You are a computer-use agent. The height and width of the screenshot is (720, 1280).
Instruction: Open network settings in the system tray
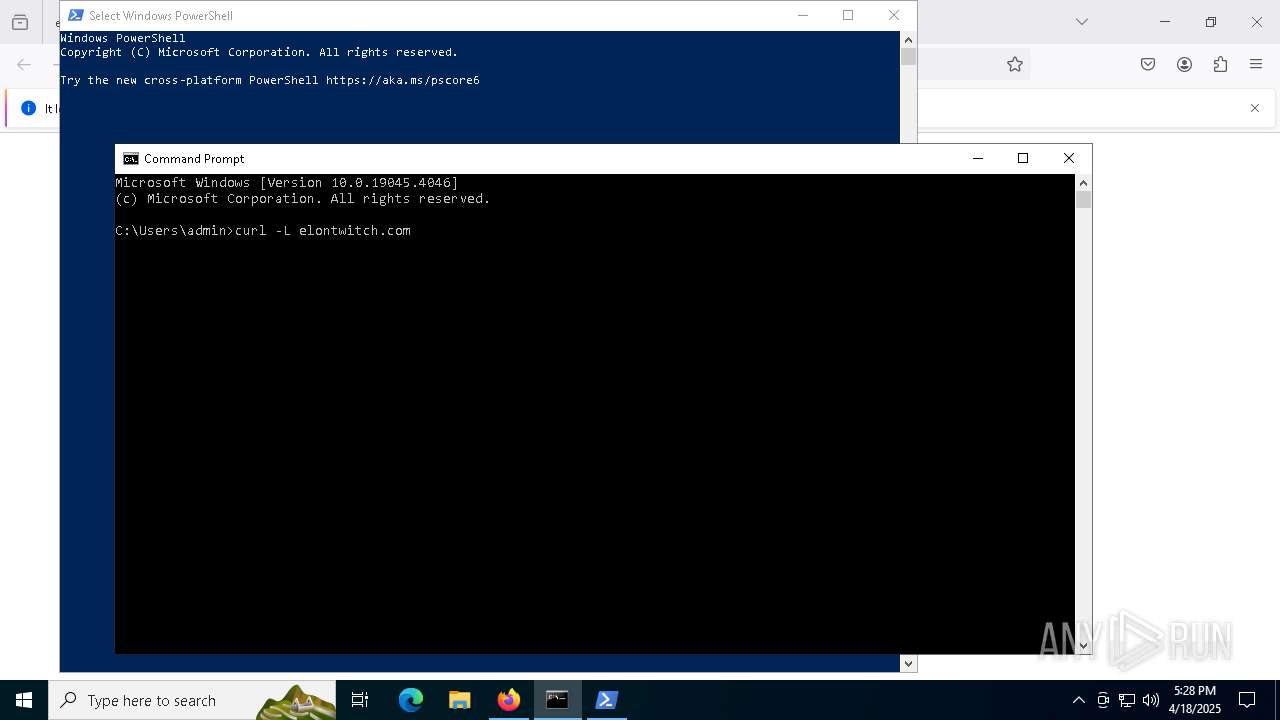click(x=1127, y=700)
